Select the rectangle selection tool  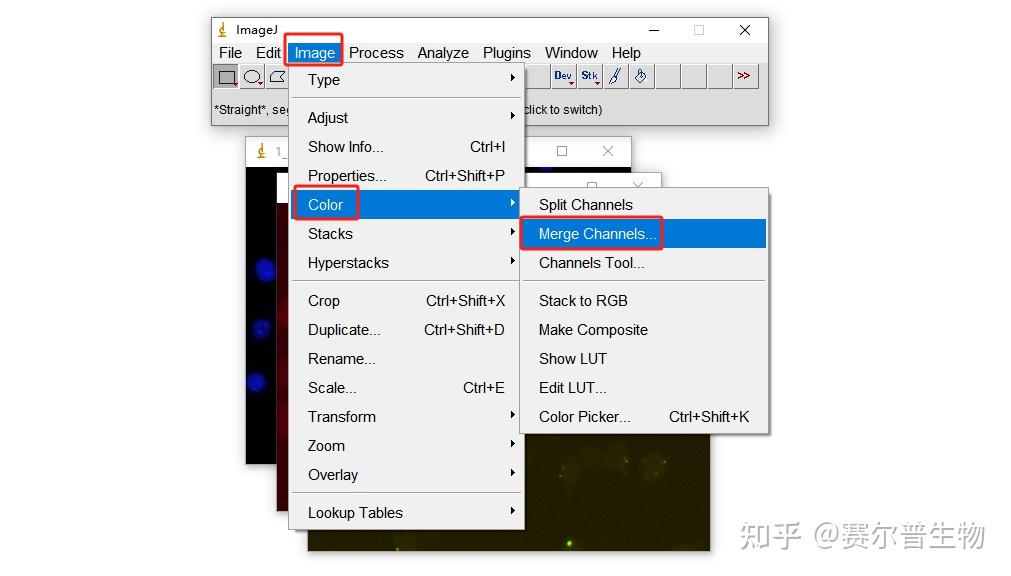click(x=226, y=77)
